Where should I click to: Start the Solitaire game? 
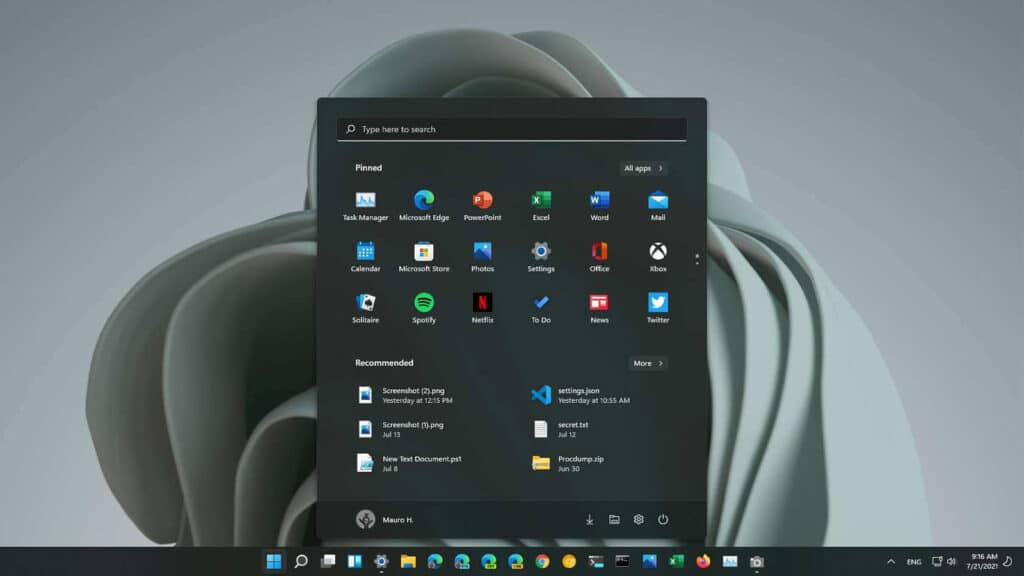point(365,308)
